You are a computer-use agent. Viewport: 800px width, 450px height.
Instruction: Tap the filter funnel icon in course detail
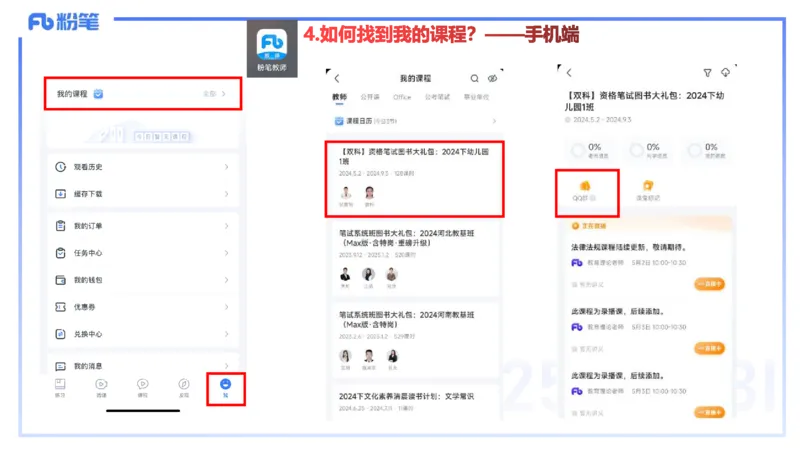point(707,73)
